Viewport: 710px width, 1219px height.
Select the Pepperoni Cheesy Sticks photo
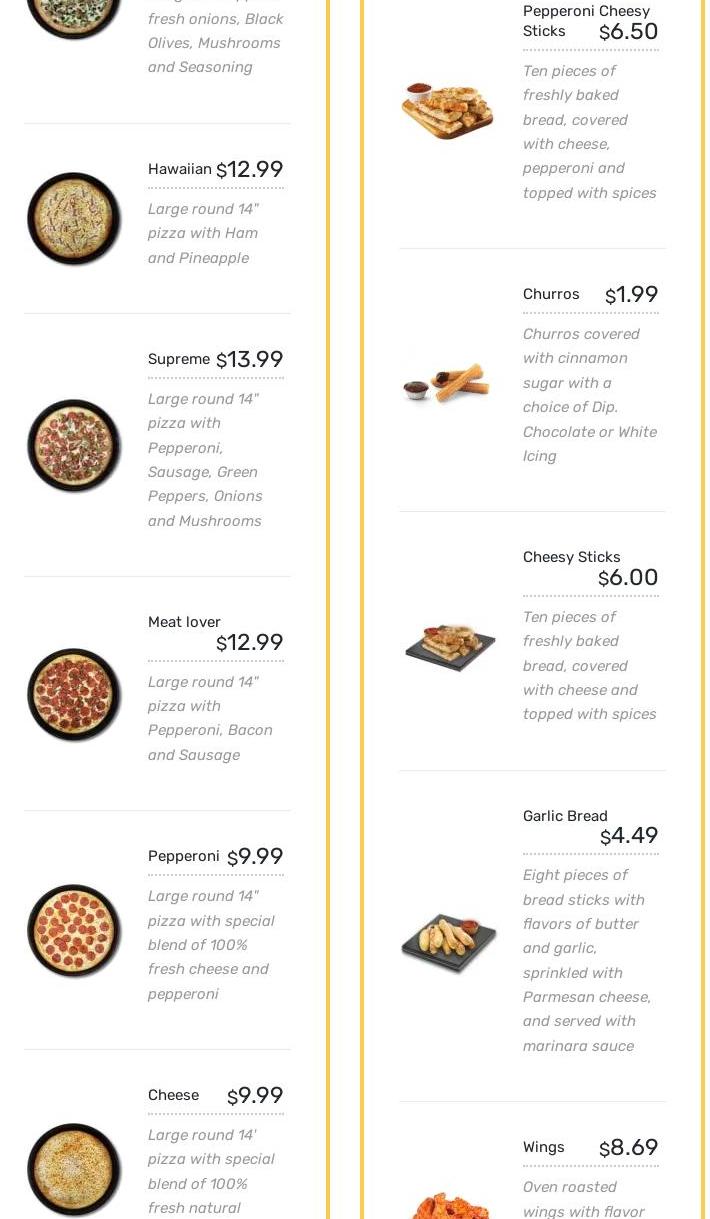coord(448,111)
